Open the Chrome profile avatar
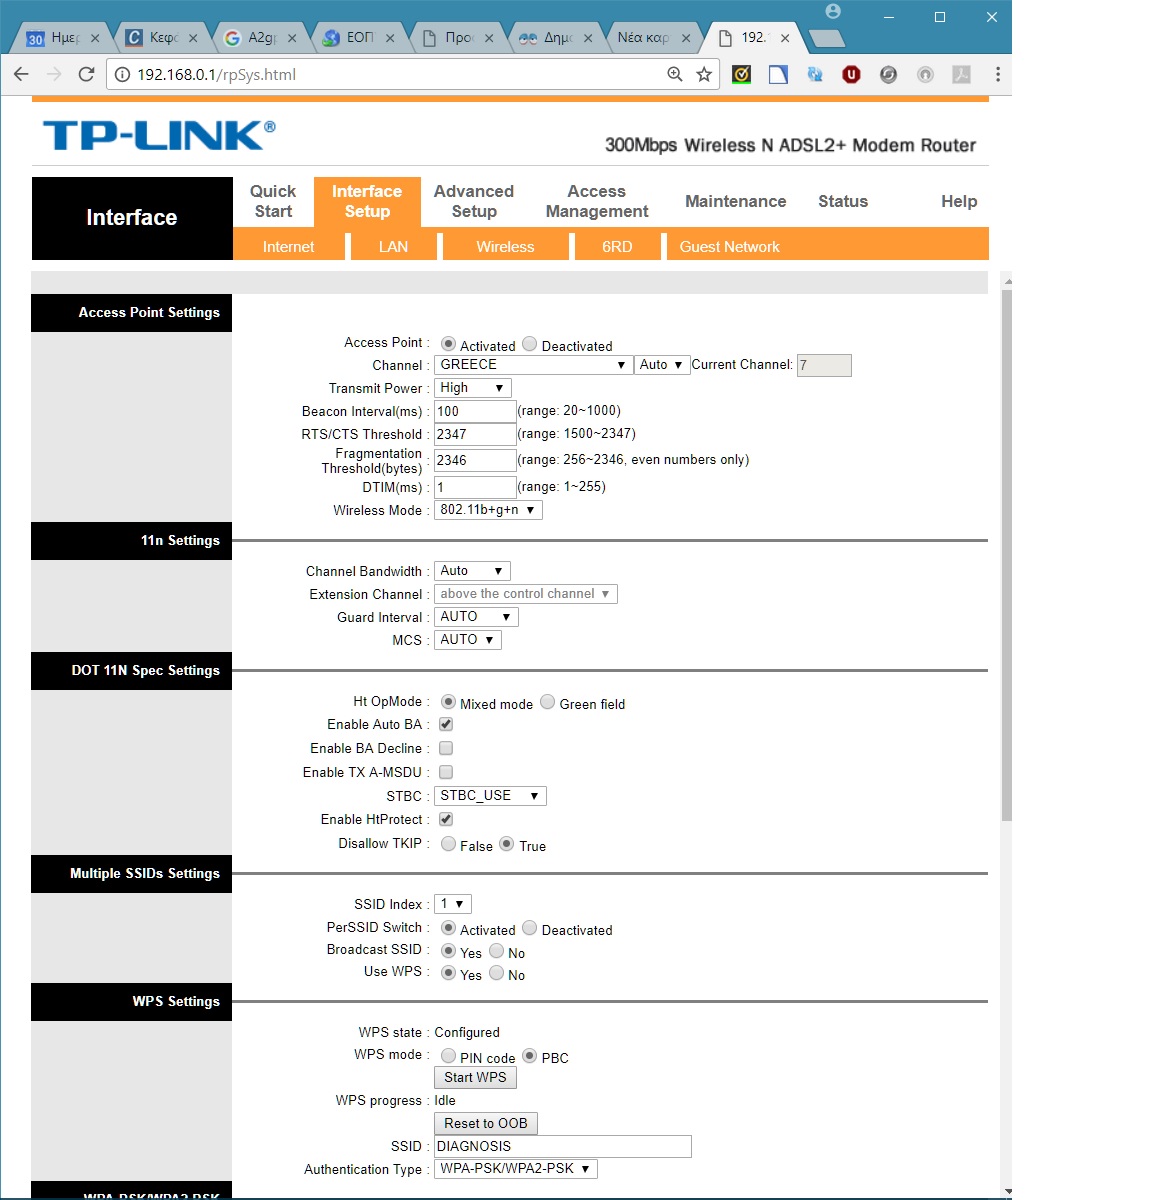The height and width of the screenshot is (1200, 1152). click(833, 12)
